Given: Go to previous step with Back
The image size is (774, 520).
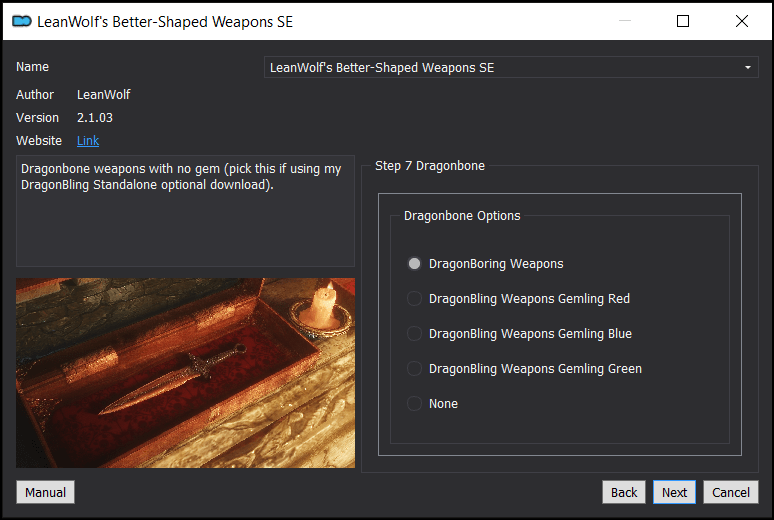Looking at the screenshot, I should (623, 492).
